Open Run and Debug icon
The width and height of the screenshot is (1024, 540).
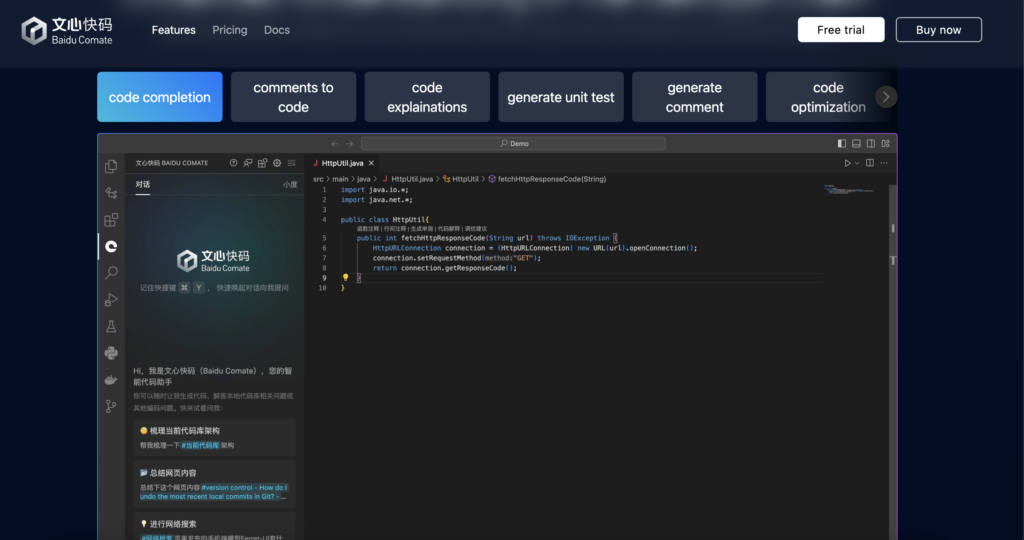click(111, 300)
